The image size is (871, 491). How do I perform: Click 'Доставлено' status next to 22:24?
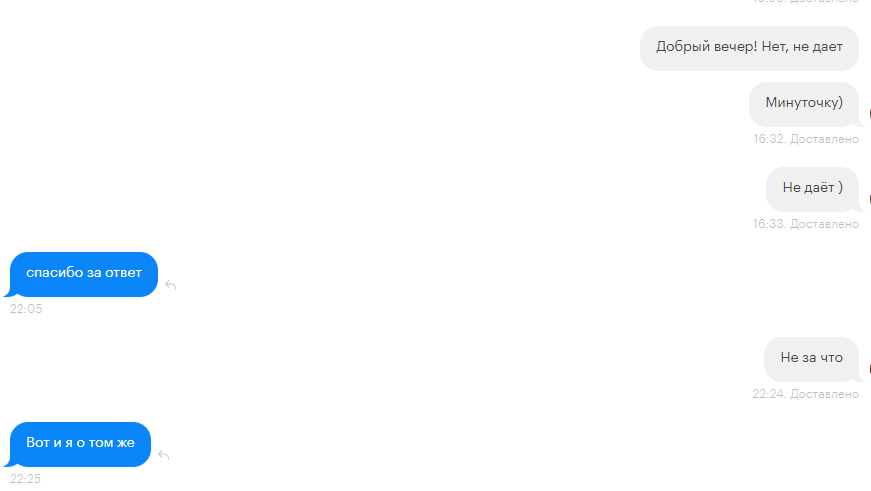(824, 394)
